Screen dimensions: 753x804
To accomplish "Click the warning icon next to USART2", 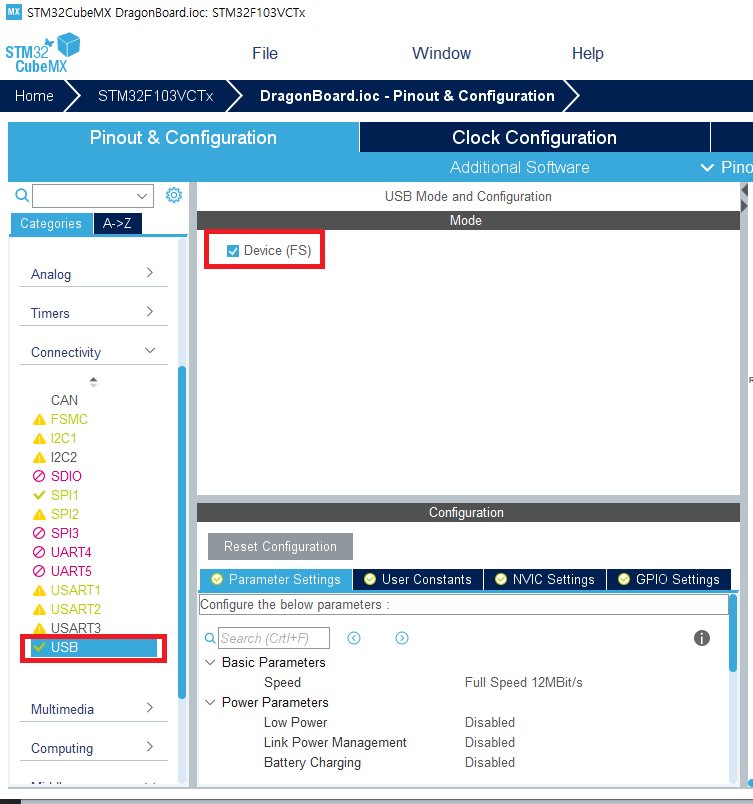I will click(39, 610).
